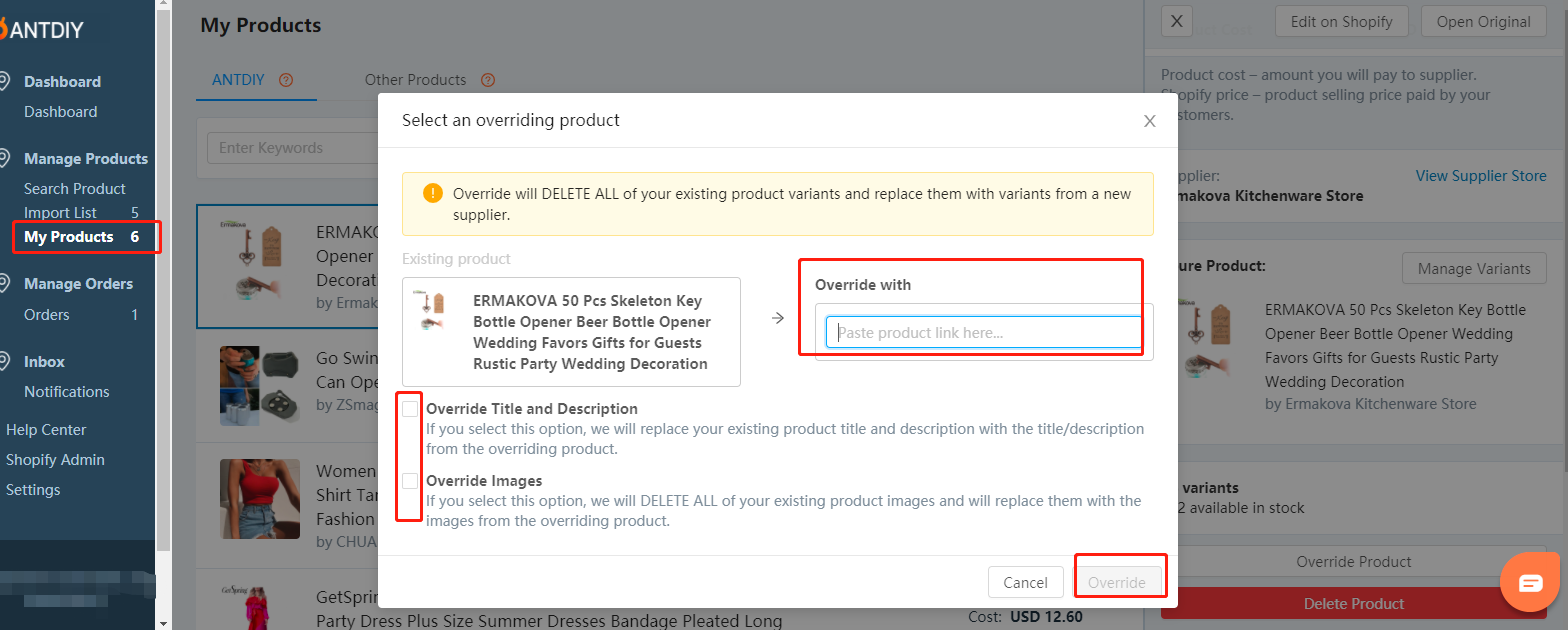Click the Go Swing product thumbnail in the list

click(x=260, y=386)
